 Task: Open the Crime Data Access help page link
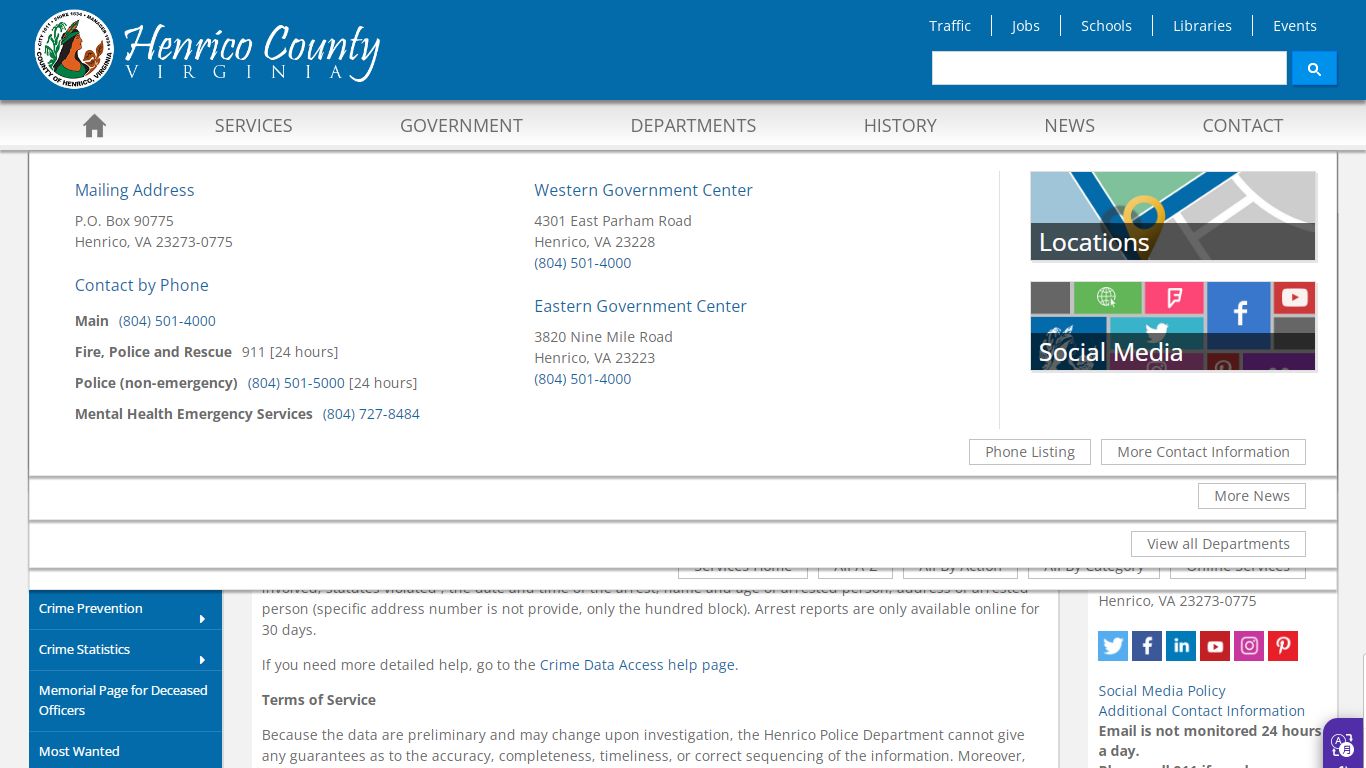tap(637, 665)
